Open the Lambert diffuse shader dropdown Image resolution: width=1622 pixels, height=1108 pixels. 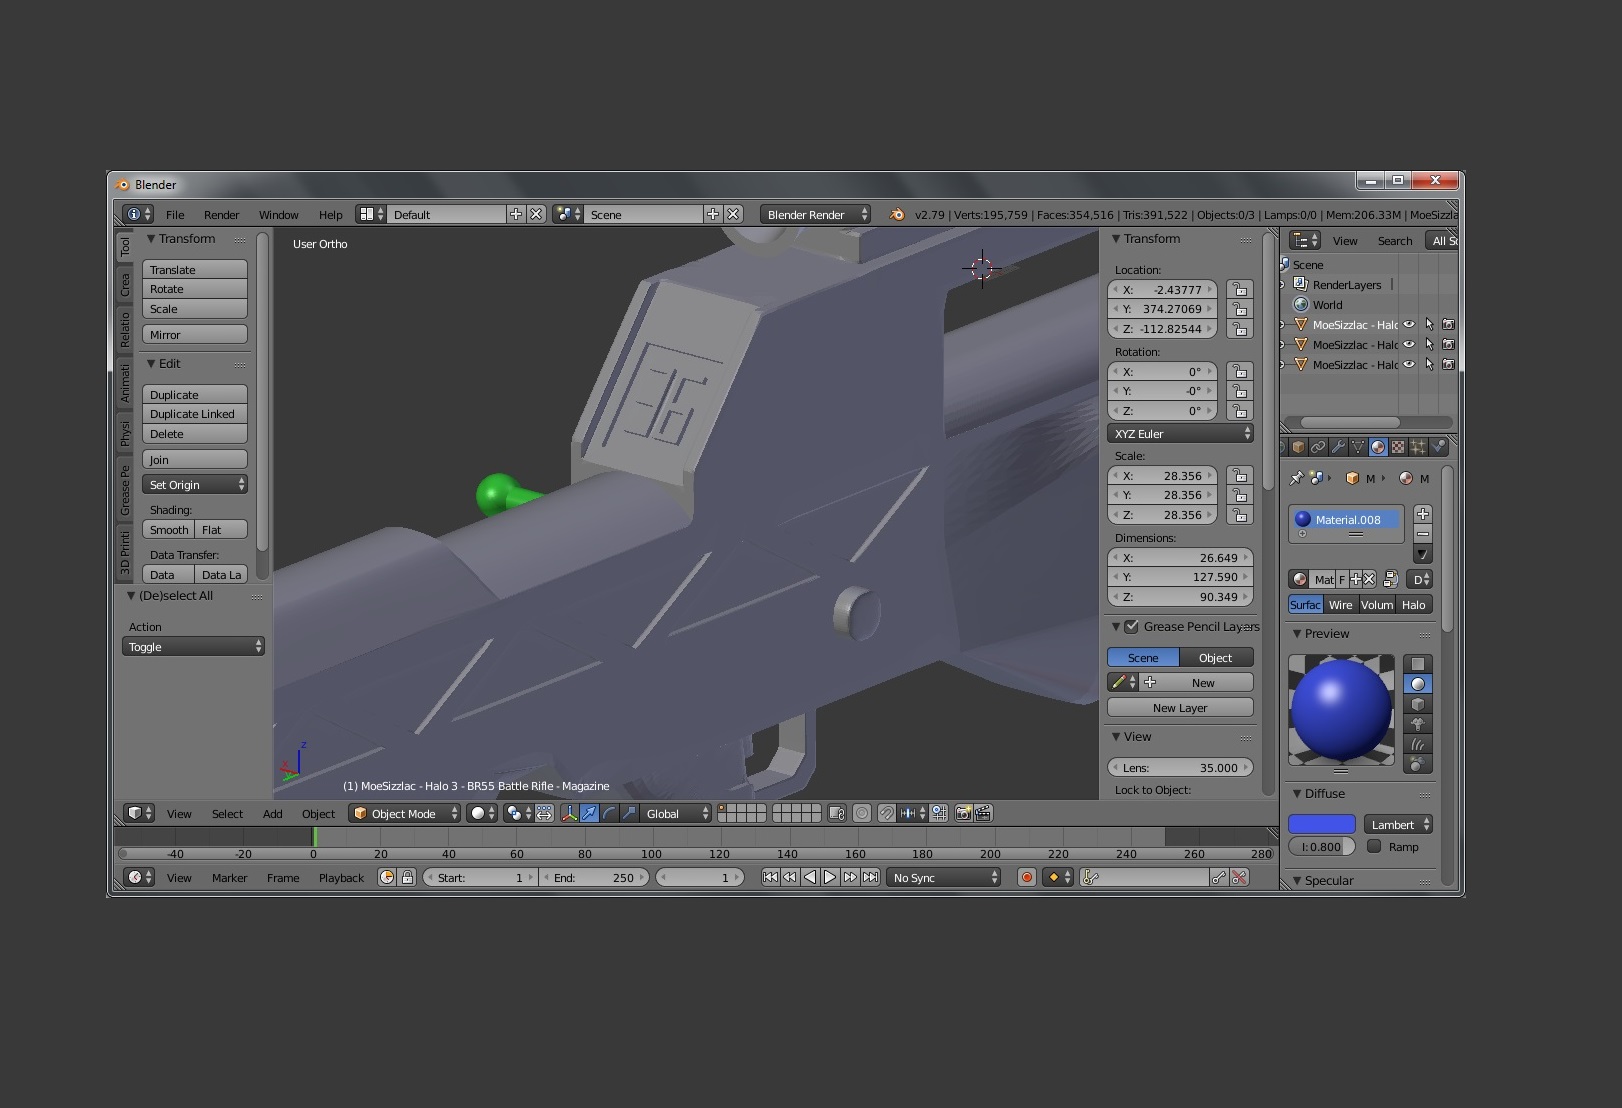tap(1398, 824)
